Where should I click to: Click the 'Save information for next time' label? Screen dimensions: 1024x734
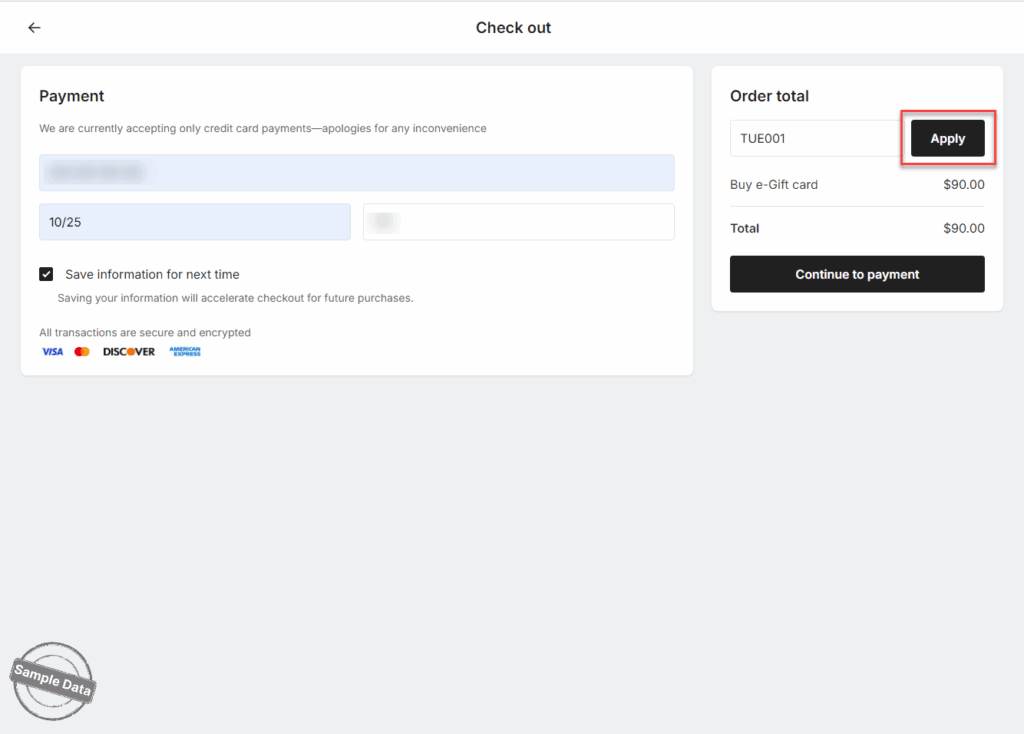(x=152, y=274)
